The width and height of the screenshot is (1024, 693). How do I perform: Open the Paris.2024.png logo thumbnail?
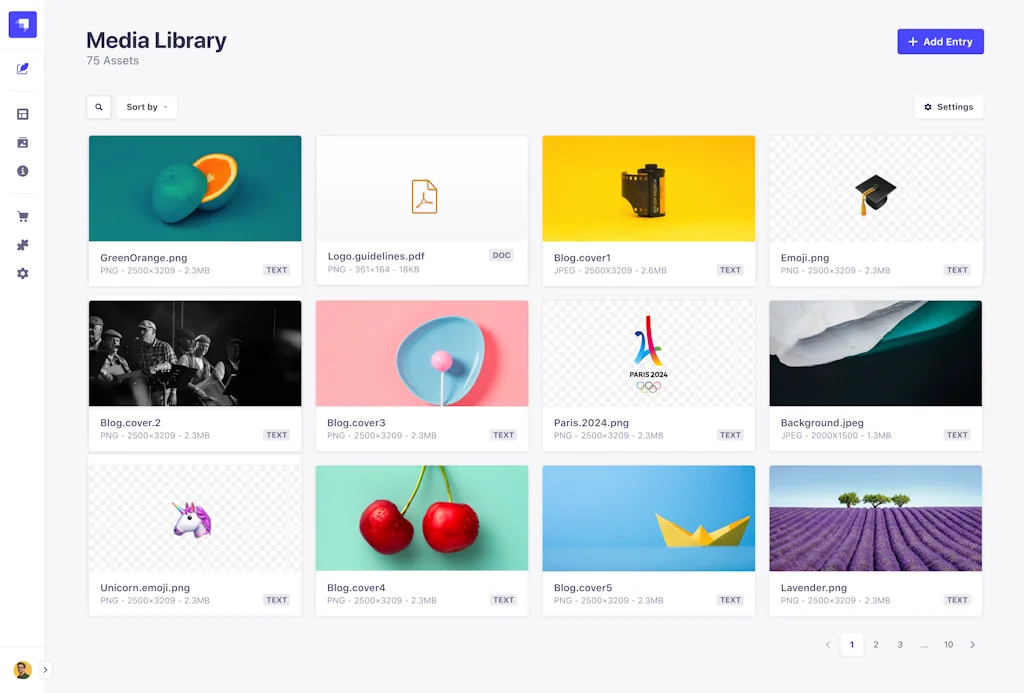[x=648, y=353]
